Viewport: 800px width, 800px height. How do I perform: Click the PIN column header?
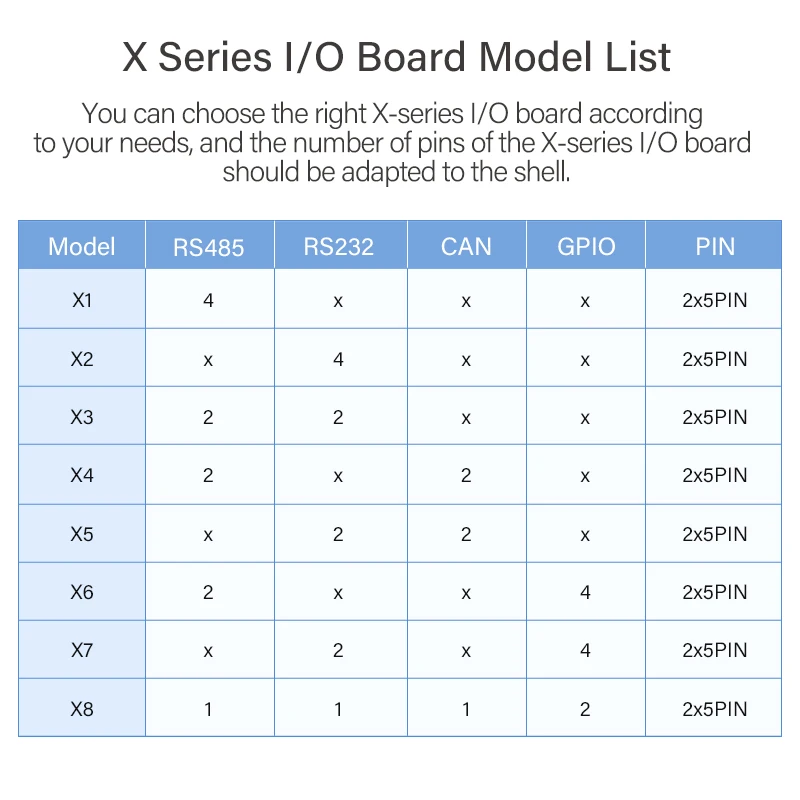click(714, 246)
